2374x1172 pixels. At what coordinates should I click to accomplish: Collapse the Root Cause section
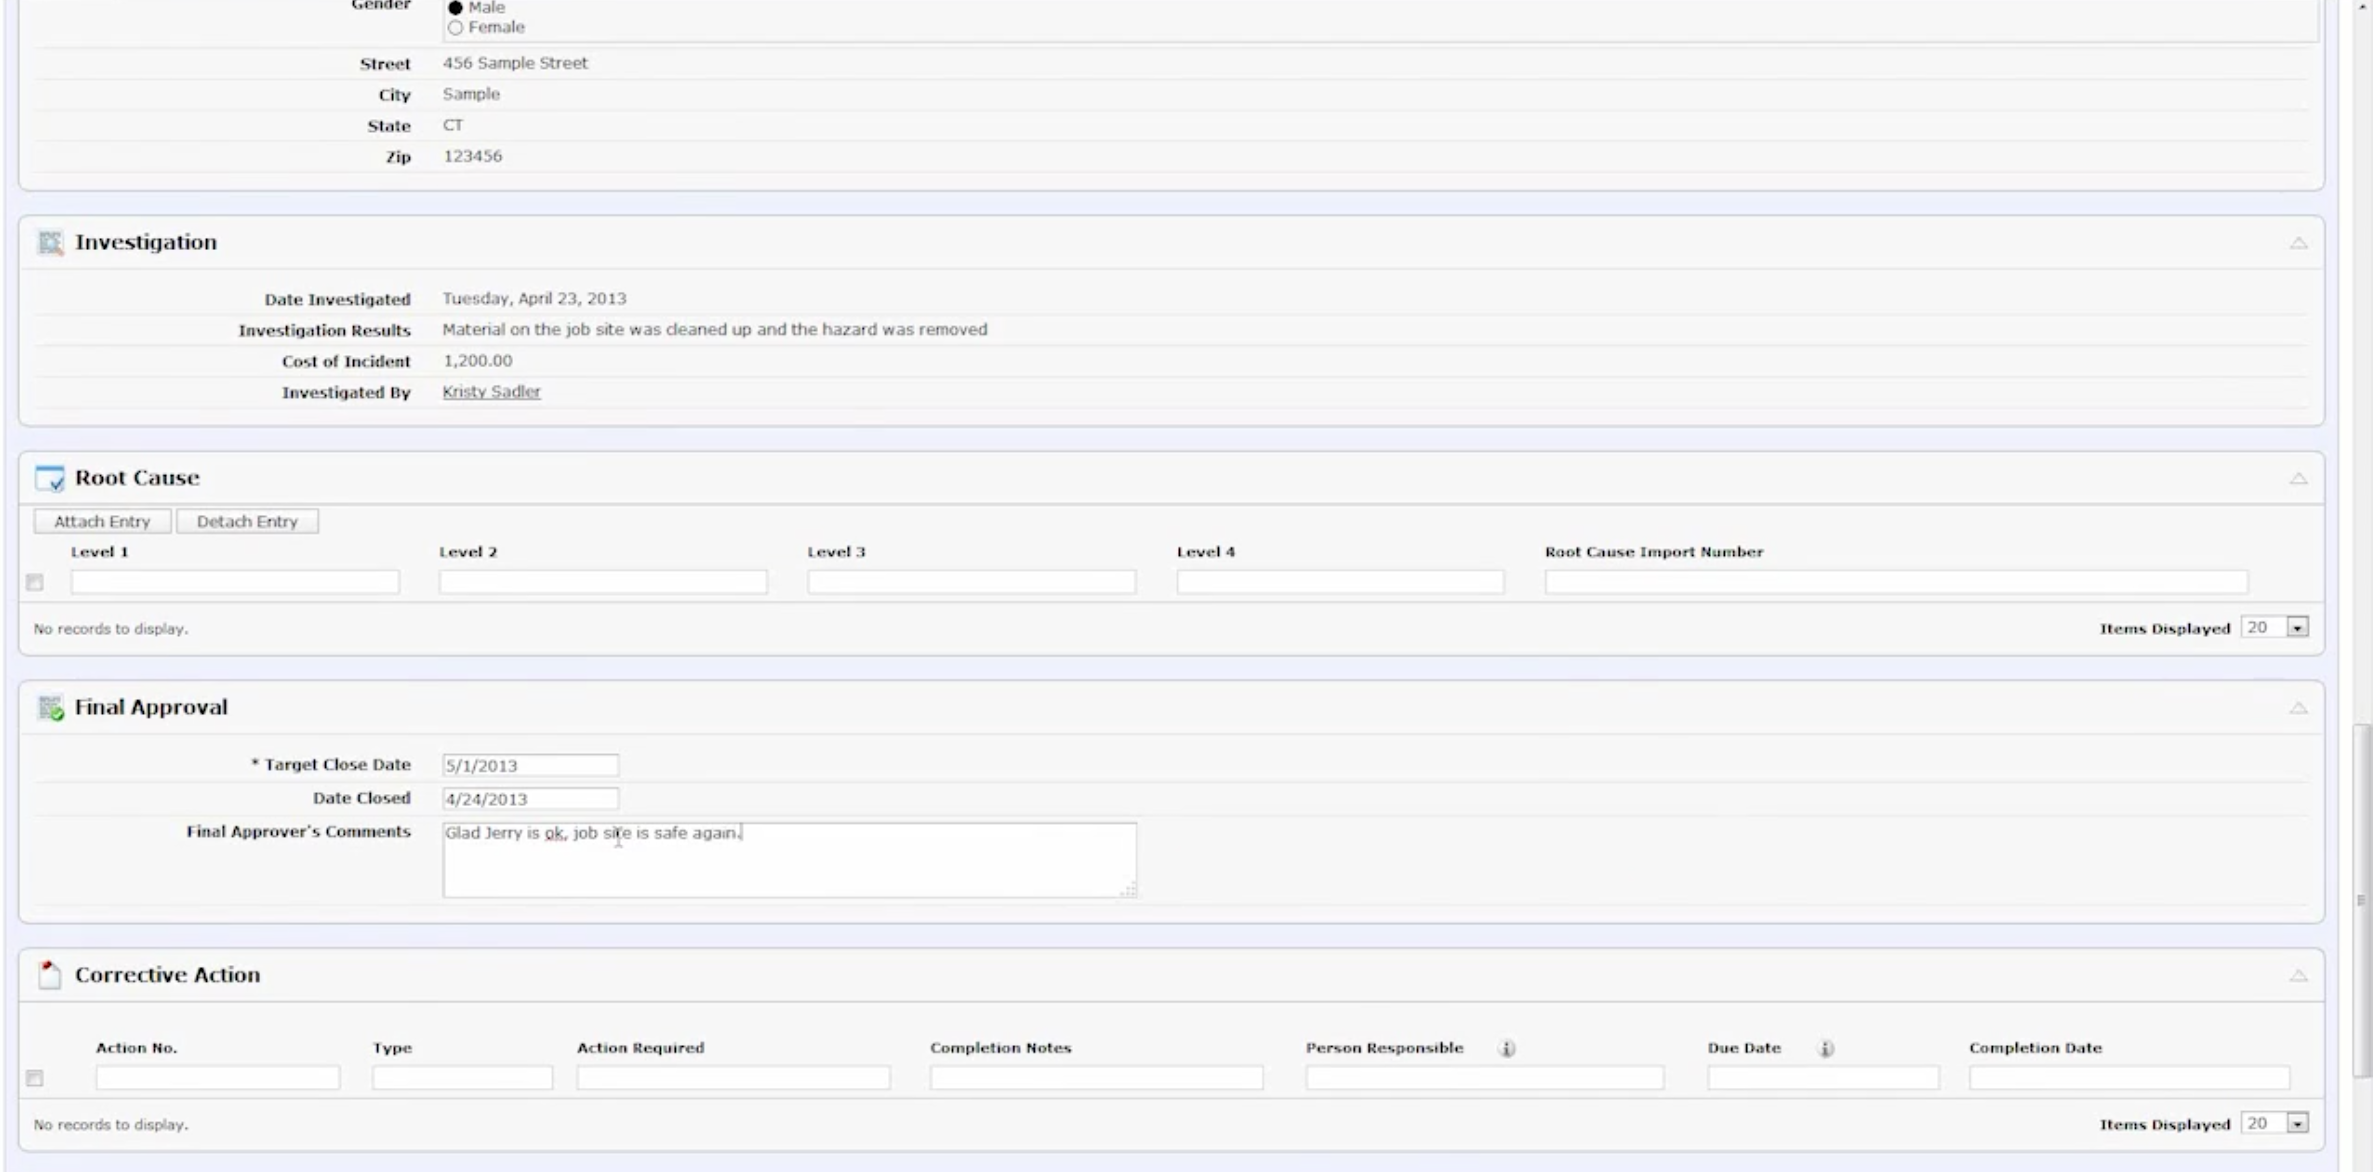point(2298,478)
